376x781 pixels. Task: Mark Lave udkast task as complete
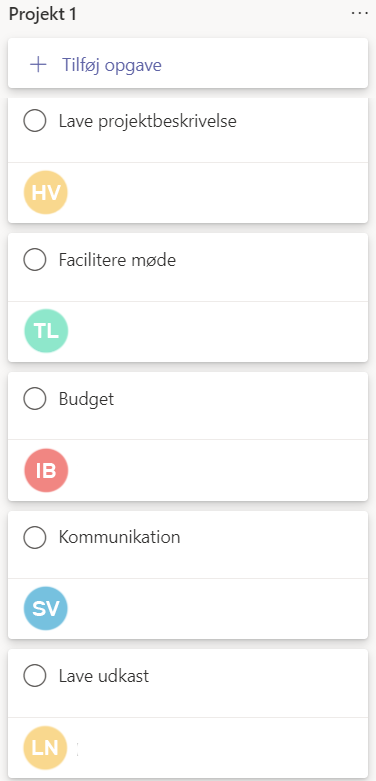pos(35,676)
